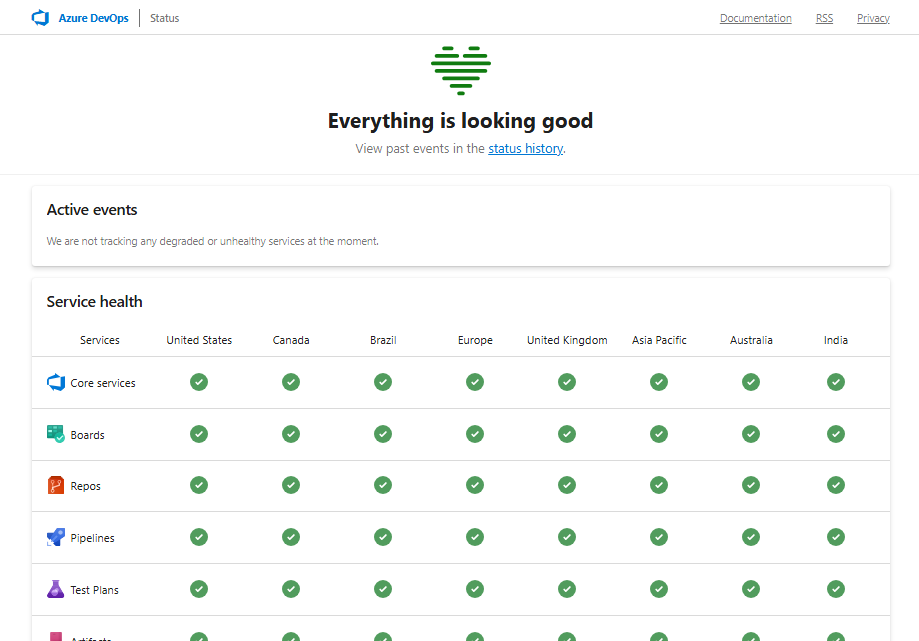This screenshot has width=919, height=641.
Task: Click Boards Australia health check
Action: 751,434
